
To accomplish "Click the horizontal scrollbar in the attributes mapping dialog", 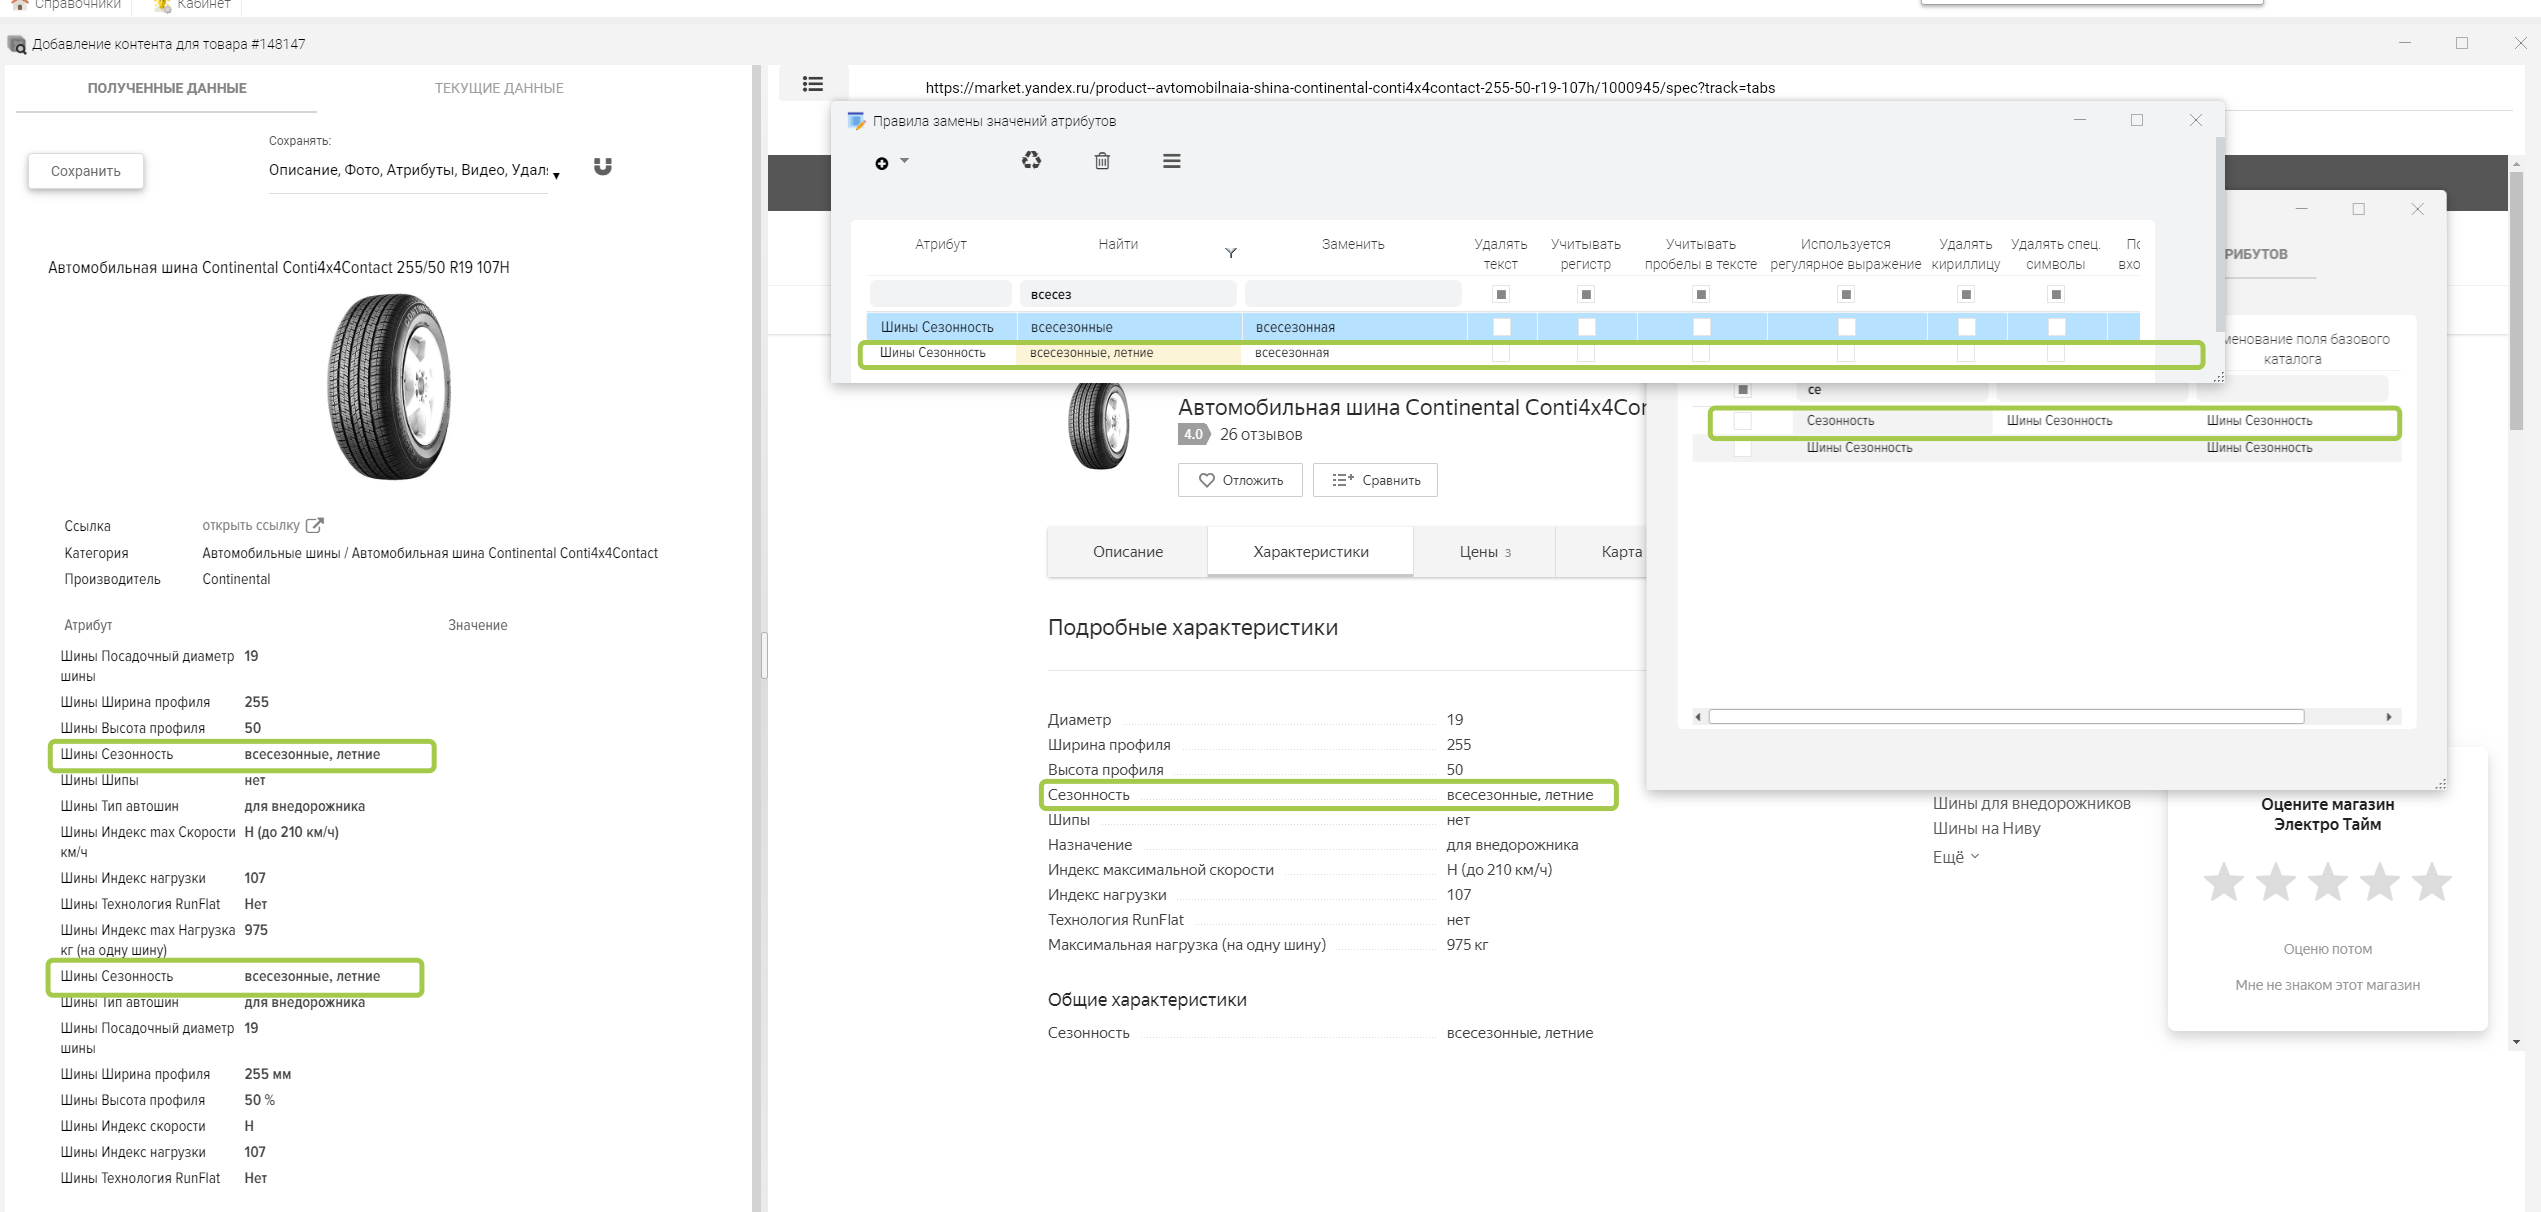I will [x=2006, y=716].
